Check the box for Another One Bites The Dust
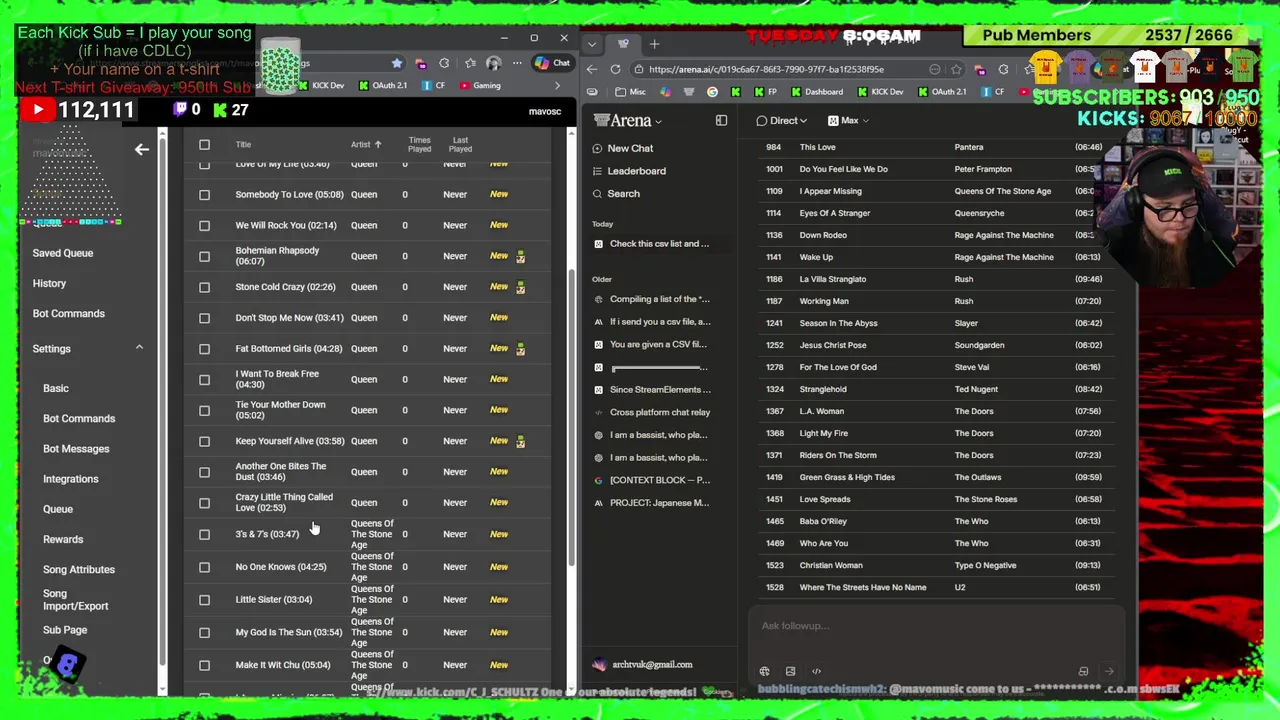Screen dimensions: 1280x720 pos(204,472)
